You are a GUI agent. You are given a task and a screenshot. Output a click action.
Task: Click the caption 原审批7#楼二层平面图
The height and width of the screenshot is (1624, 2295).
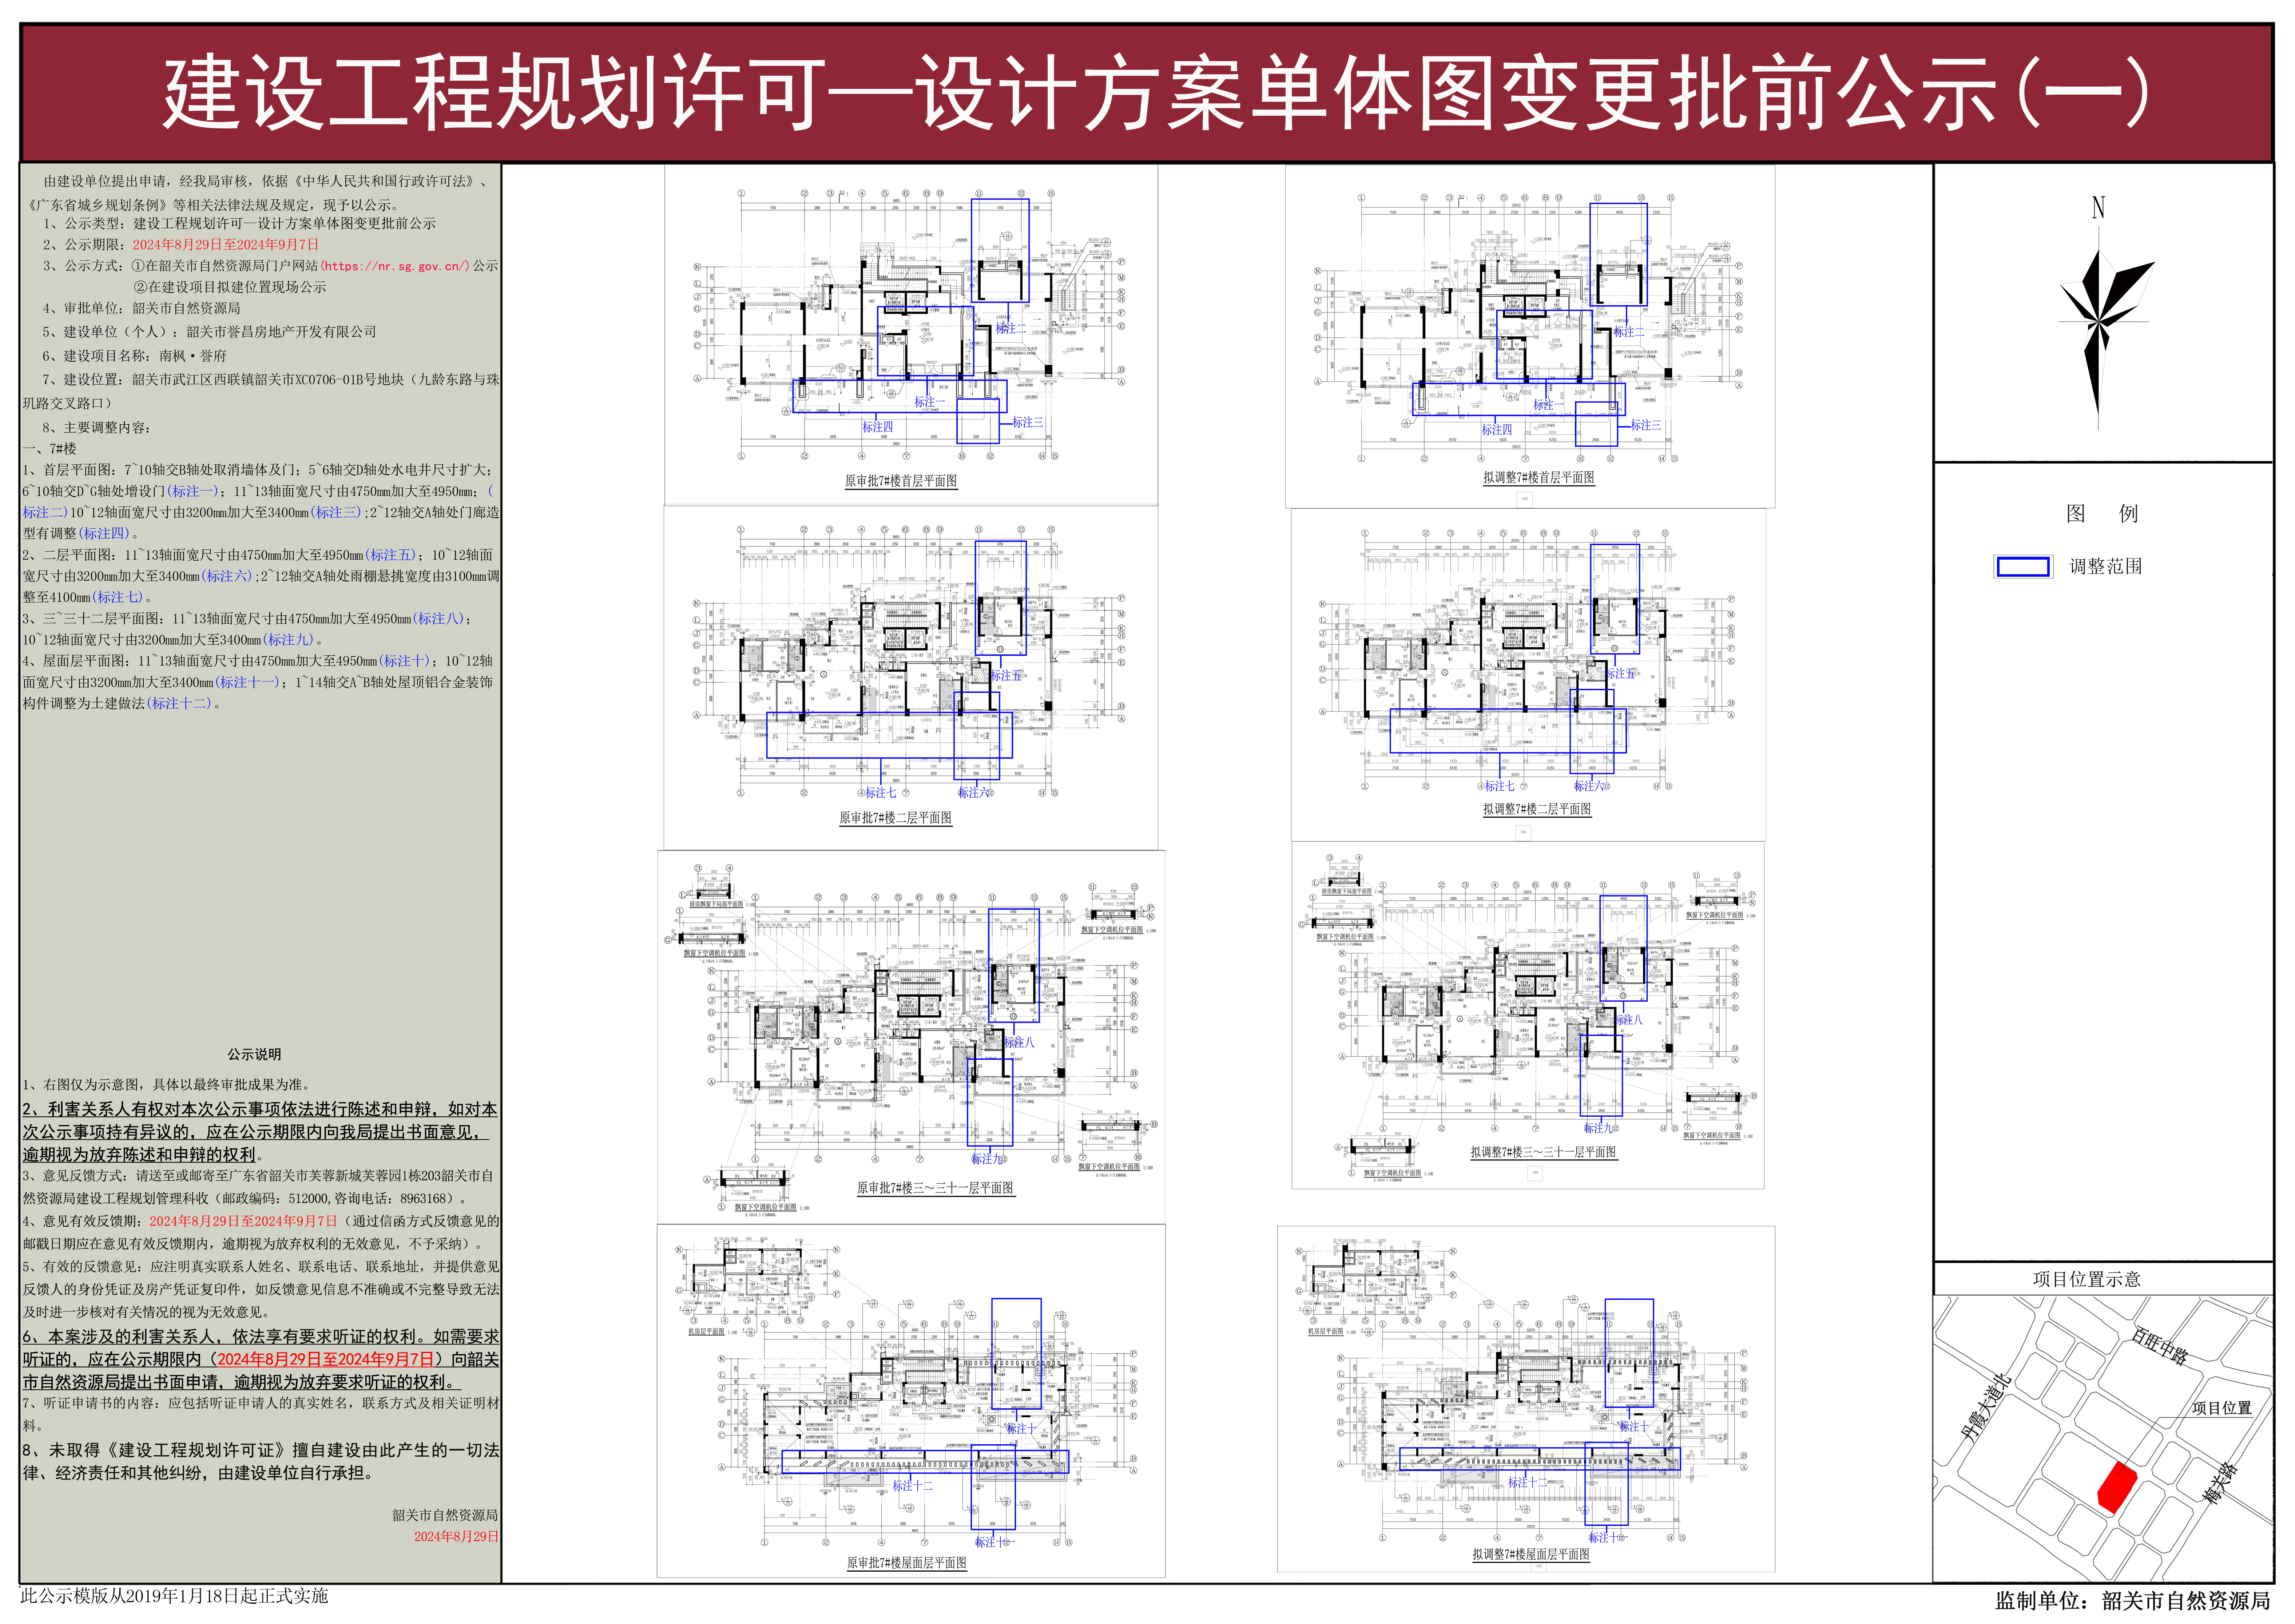(x=896, y=818)
